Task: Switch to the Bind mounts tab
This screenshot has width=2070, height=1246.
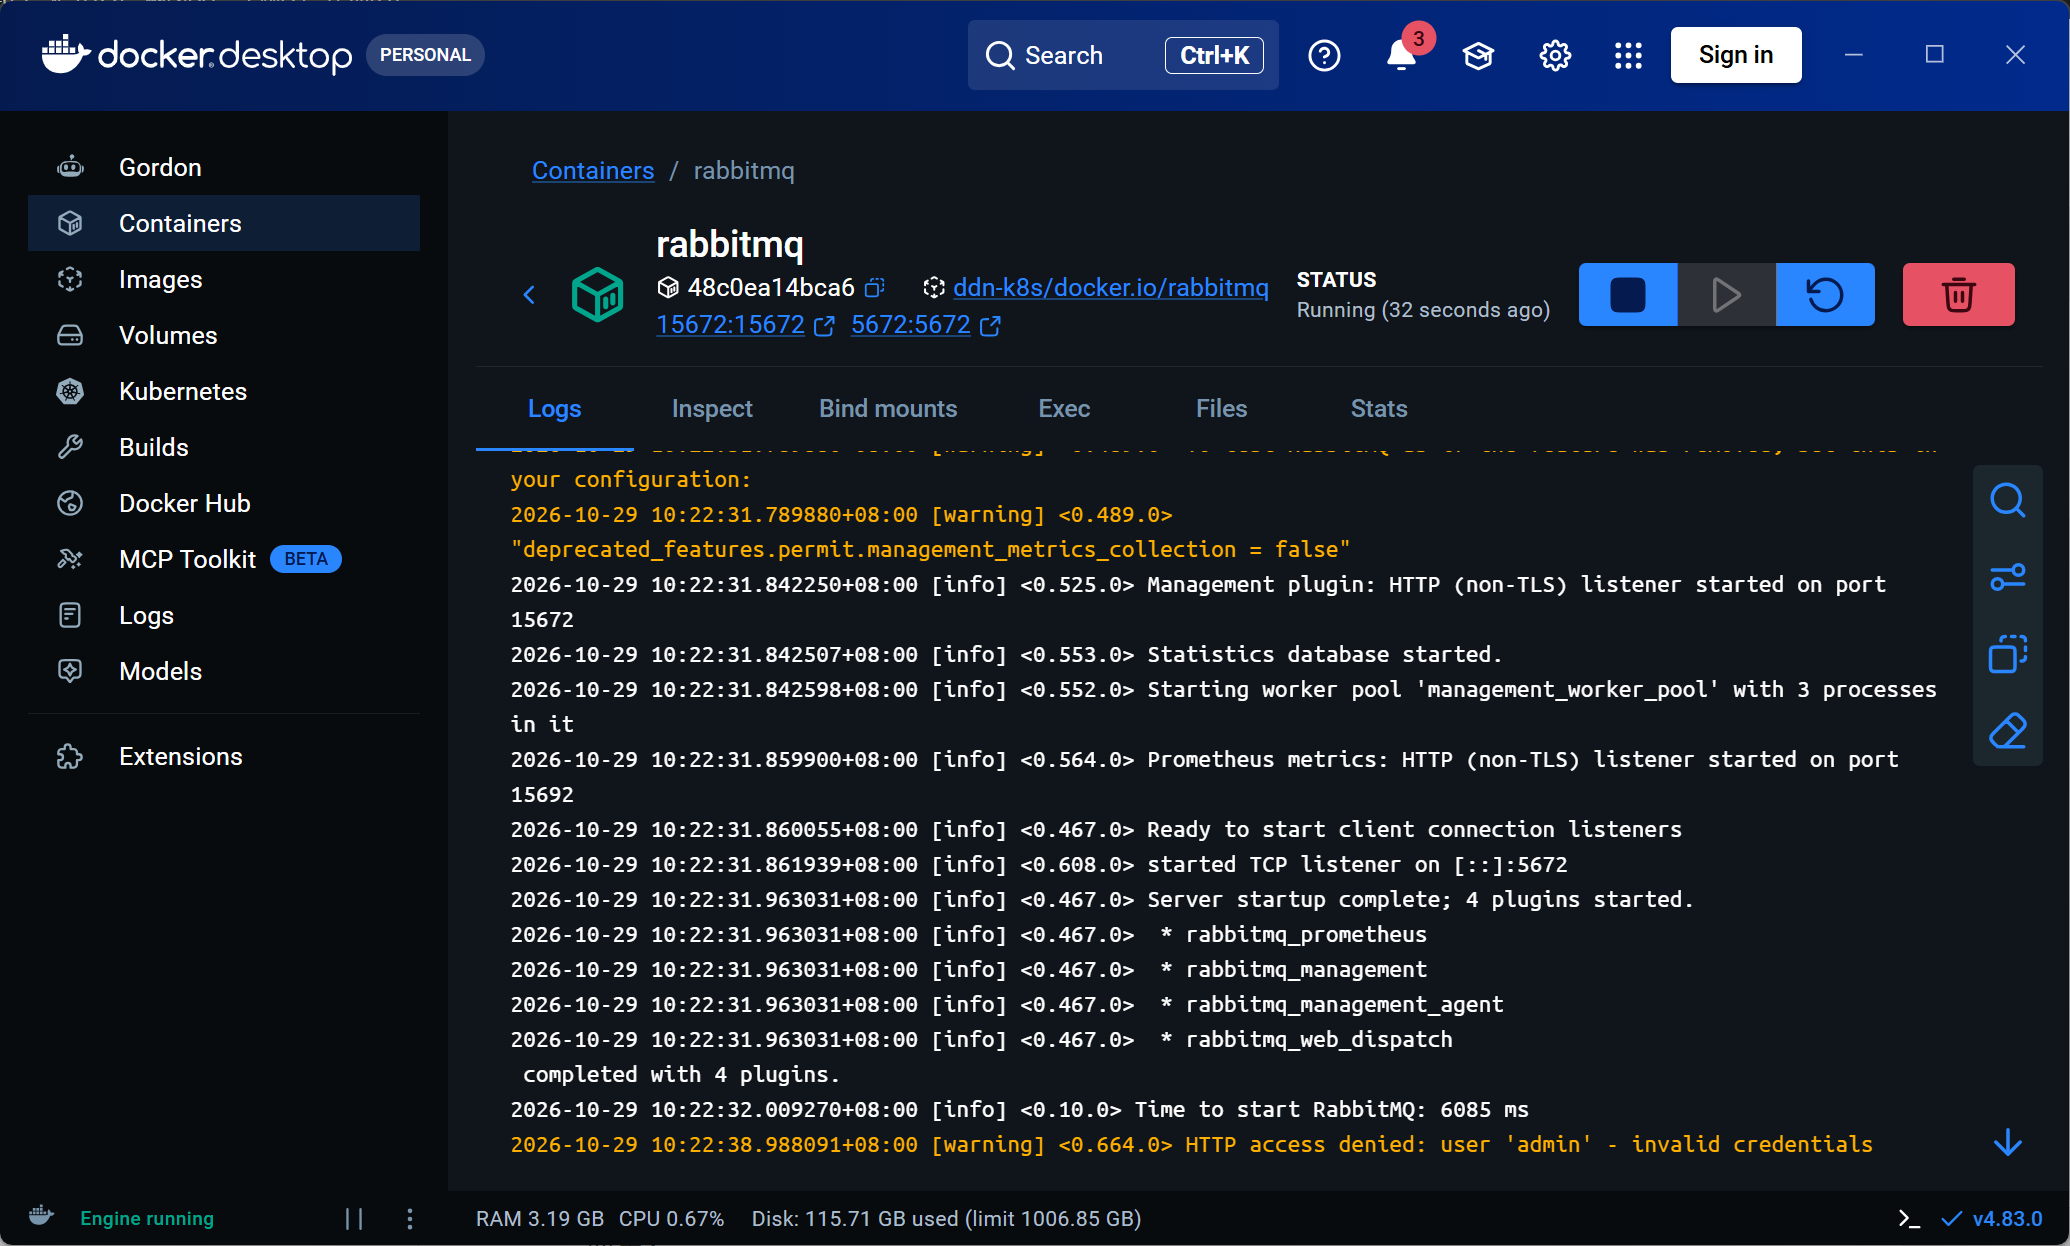Action: (x=888, y=409)
